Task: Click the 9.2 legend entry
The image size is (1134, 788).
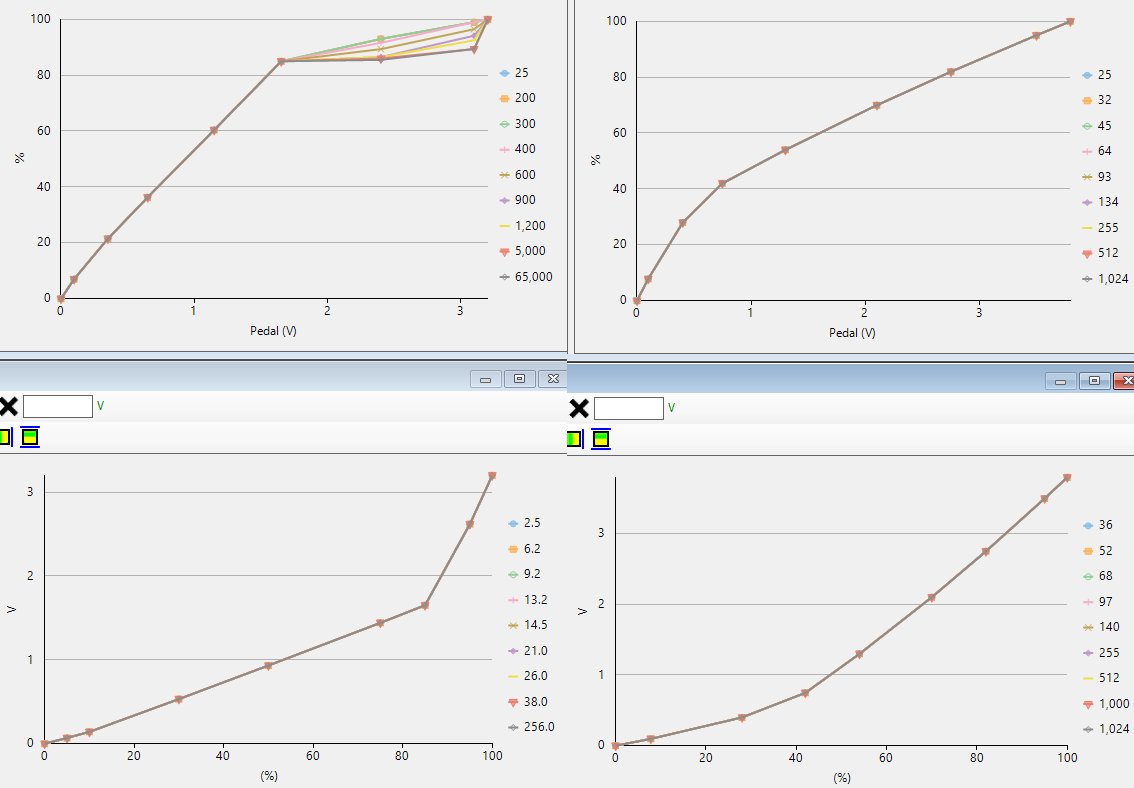Action: coord(524,574)
